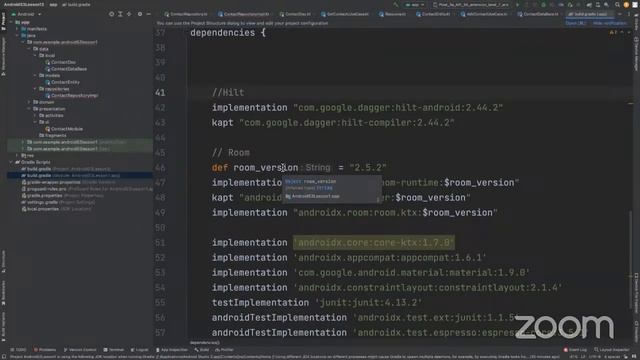Click Hide notification link
Viewport: 640px width, 360px height.
(610, 23)
